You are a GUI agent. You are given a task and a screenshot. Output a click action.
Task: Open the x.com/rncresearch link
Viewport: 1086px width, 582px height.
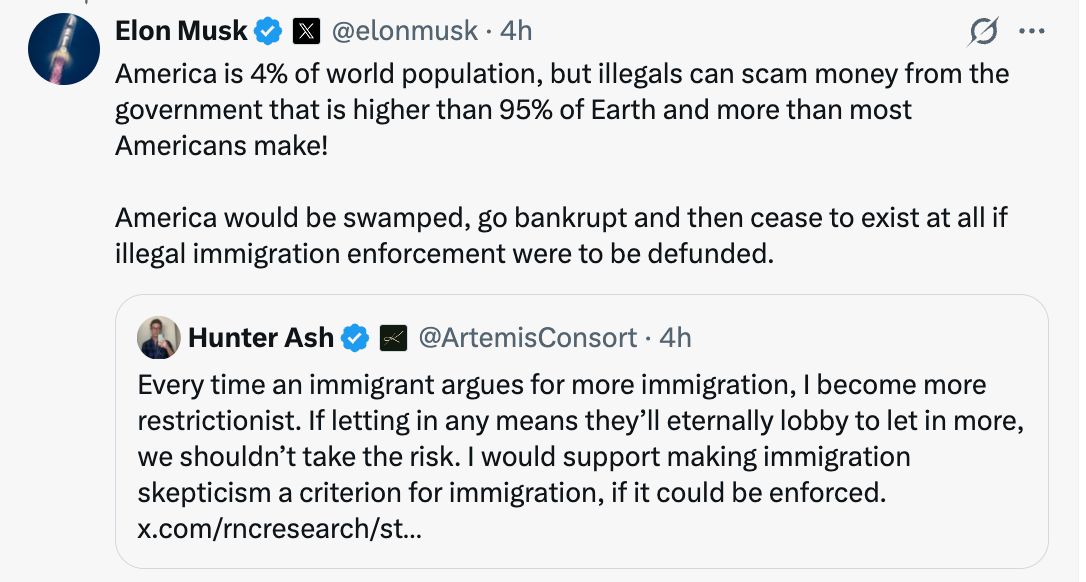click(279, 529)
